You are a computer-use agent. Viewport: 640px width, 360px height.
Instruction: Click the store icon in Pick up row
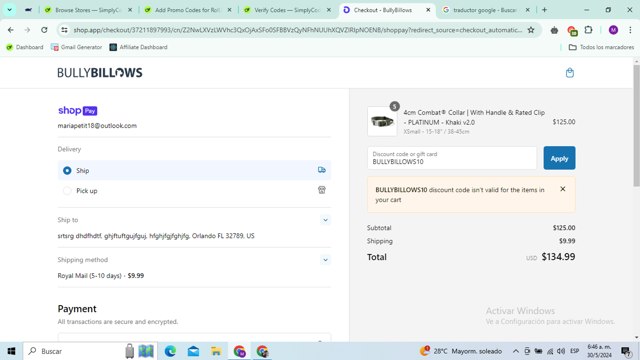pyautogui.click(x=322, y=190)
